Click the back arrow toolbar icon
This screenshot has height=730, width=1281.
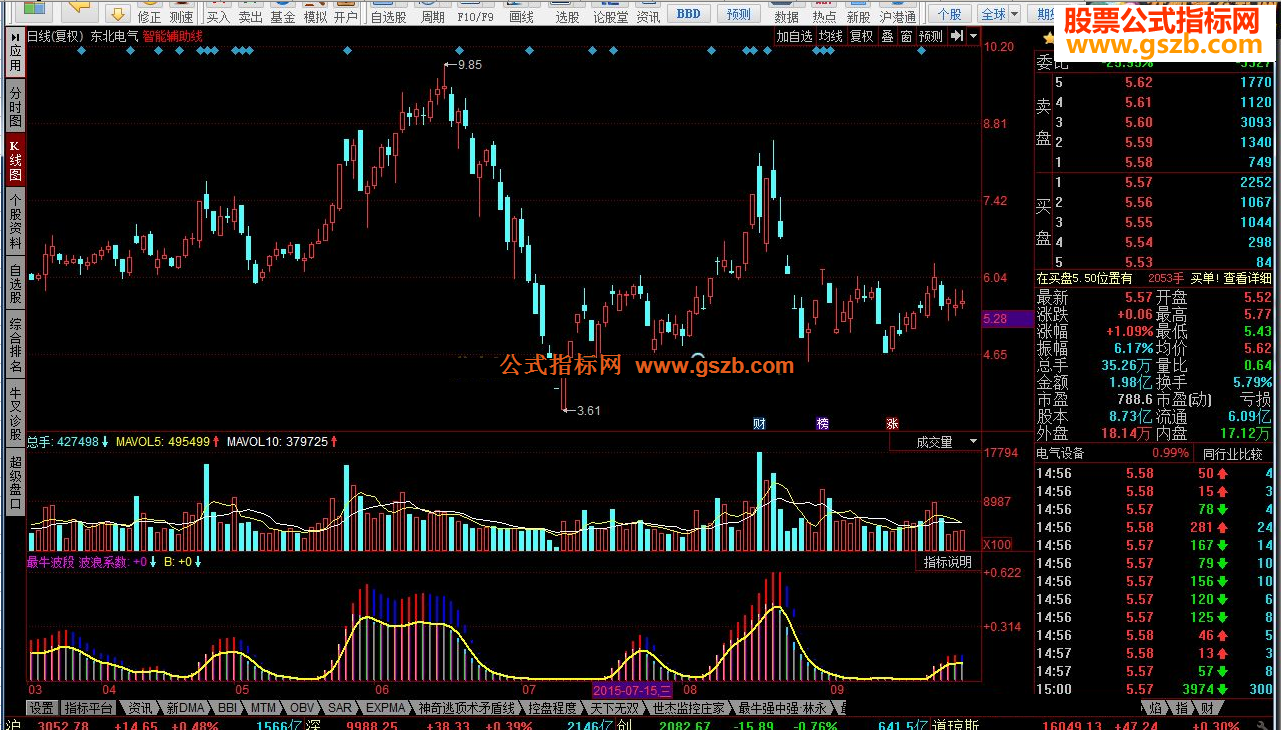coord(80,12)
